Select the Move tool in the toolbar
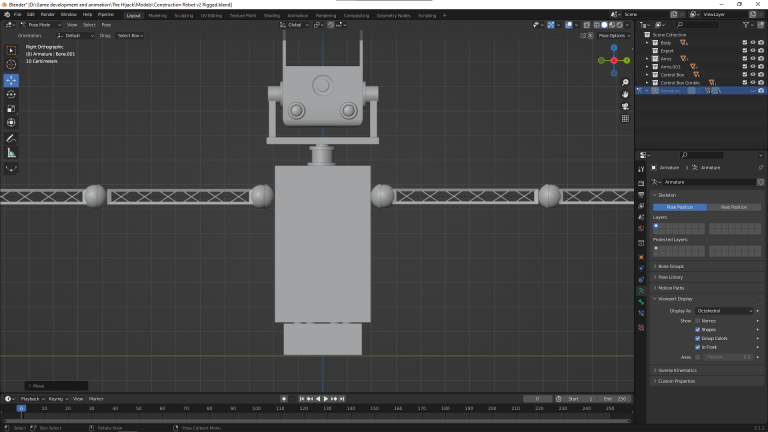The image size is (768, 432). 11,80
